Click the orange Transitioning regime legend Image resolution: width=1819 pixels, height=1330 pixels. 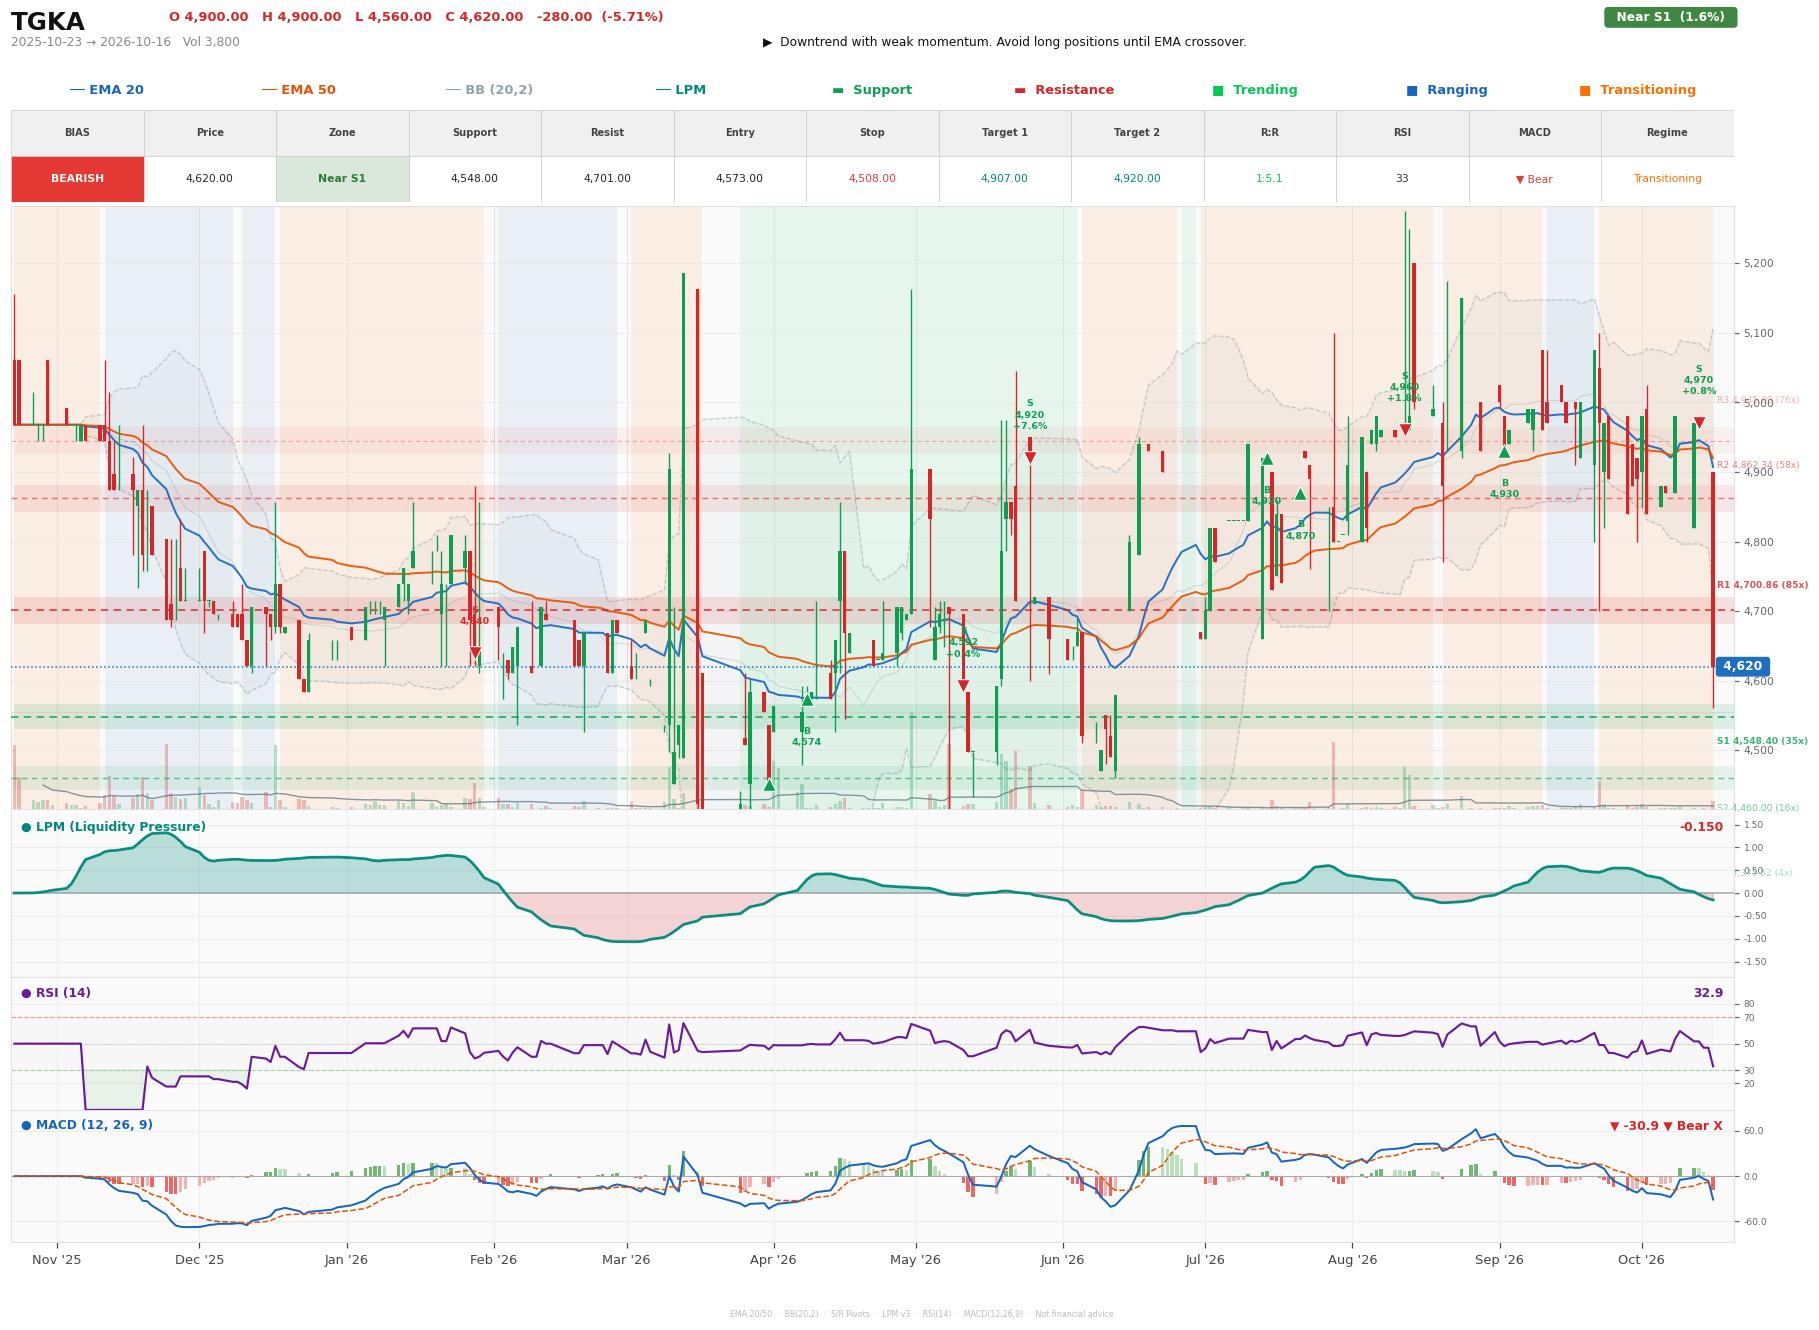click(1637, 90)
